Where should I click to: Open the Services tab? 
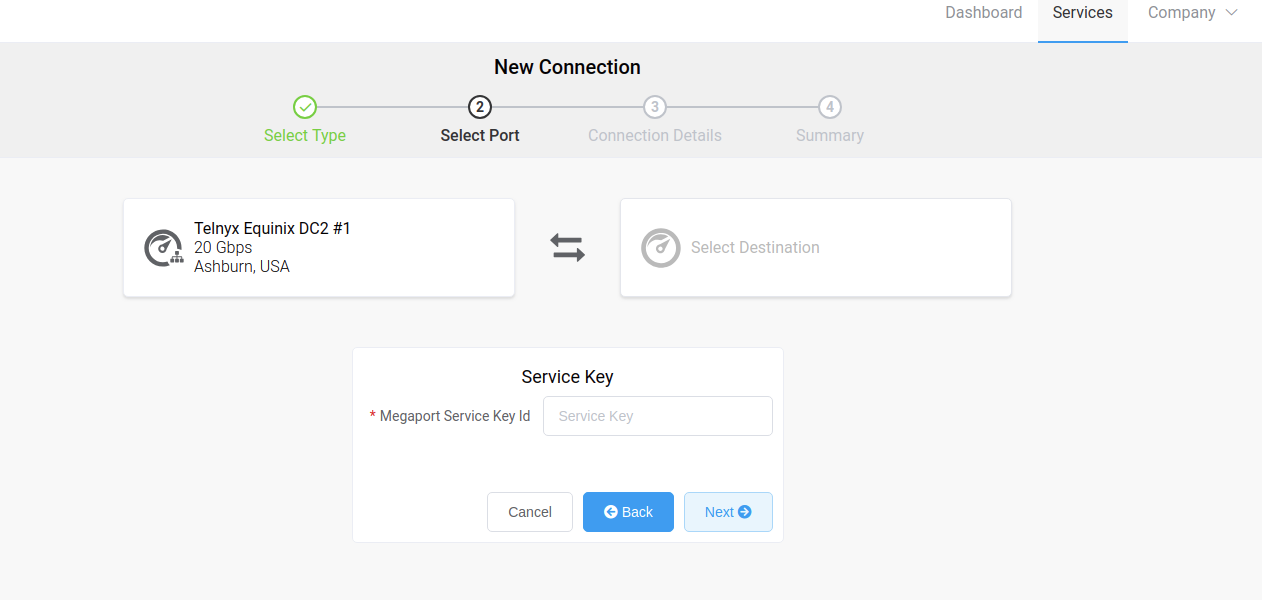point(1083,13)
